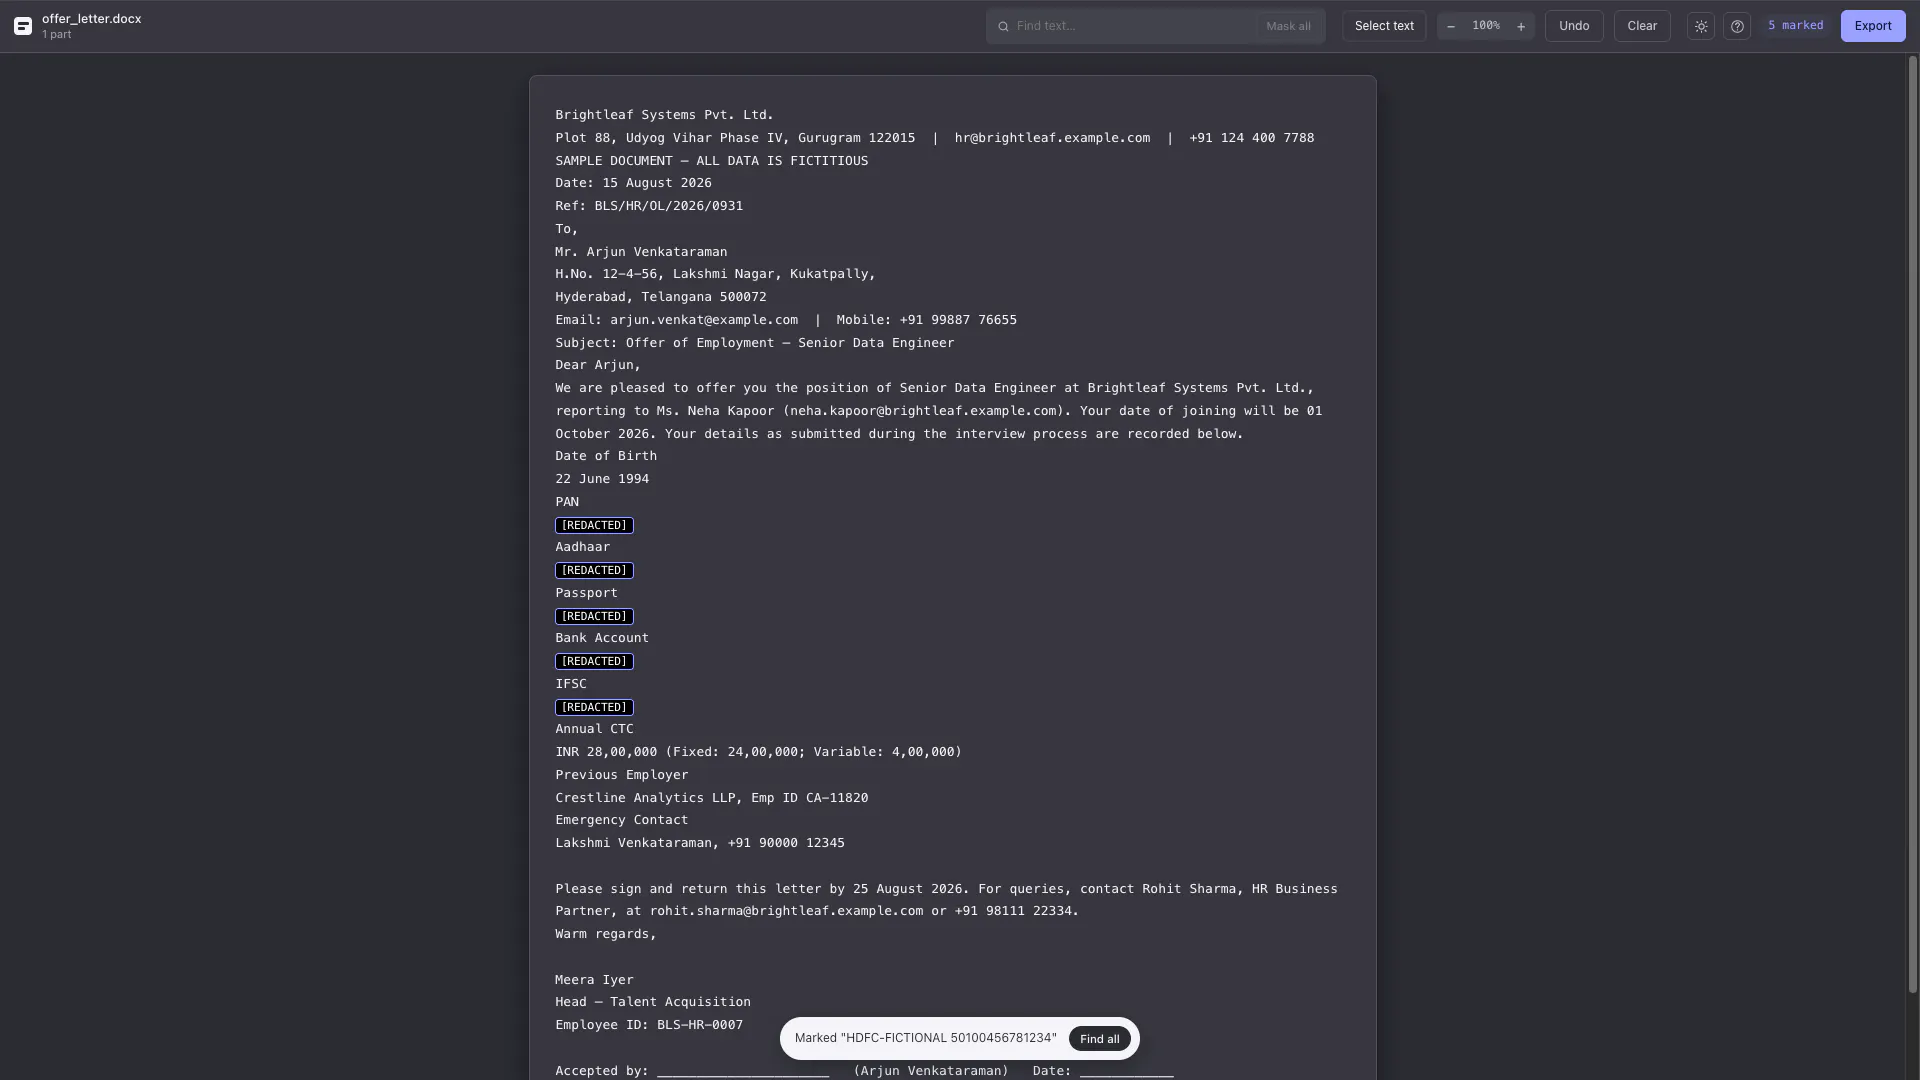Click the 'Lakshmi Venkataraman, +91 90000 12345' line
This screenshot has width=1920, height=1080.
700,843
